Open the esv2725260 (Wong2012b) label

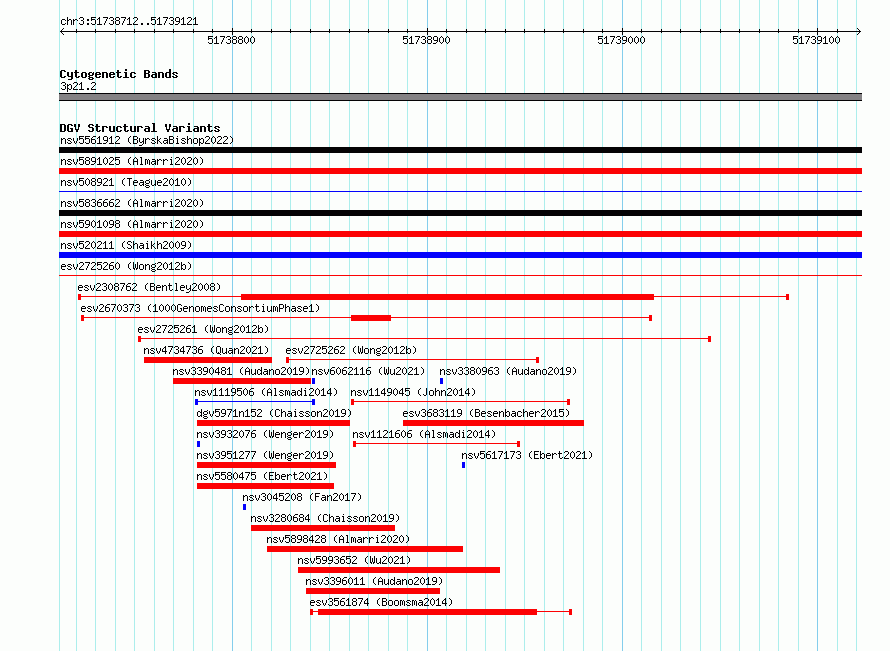(126, 266)
